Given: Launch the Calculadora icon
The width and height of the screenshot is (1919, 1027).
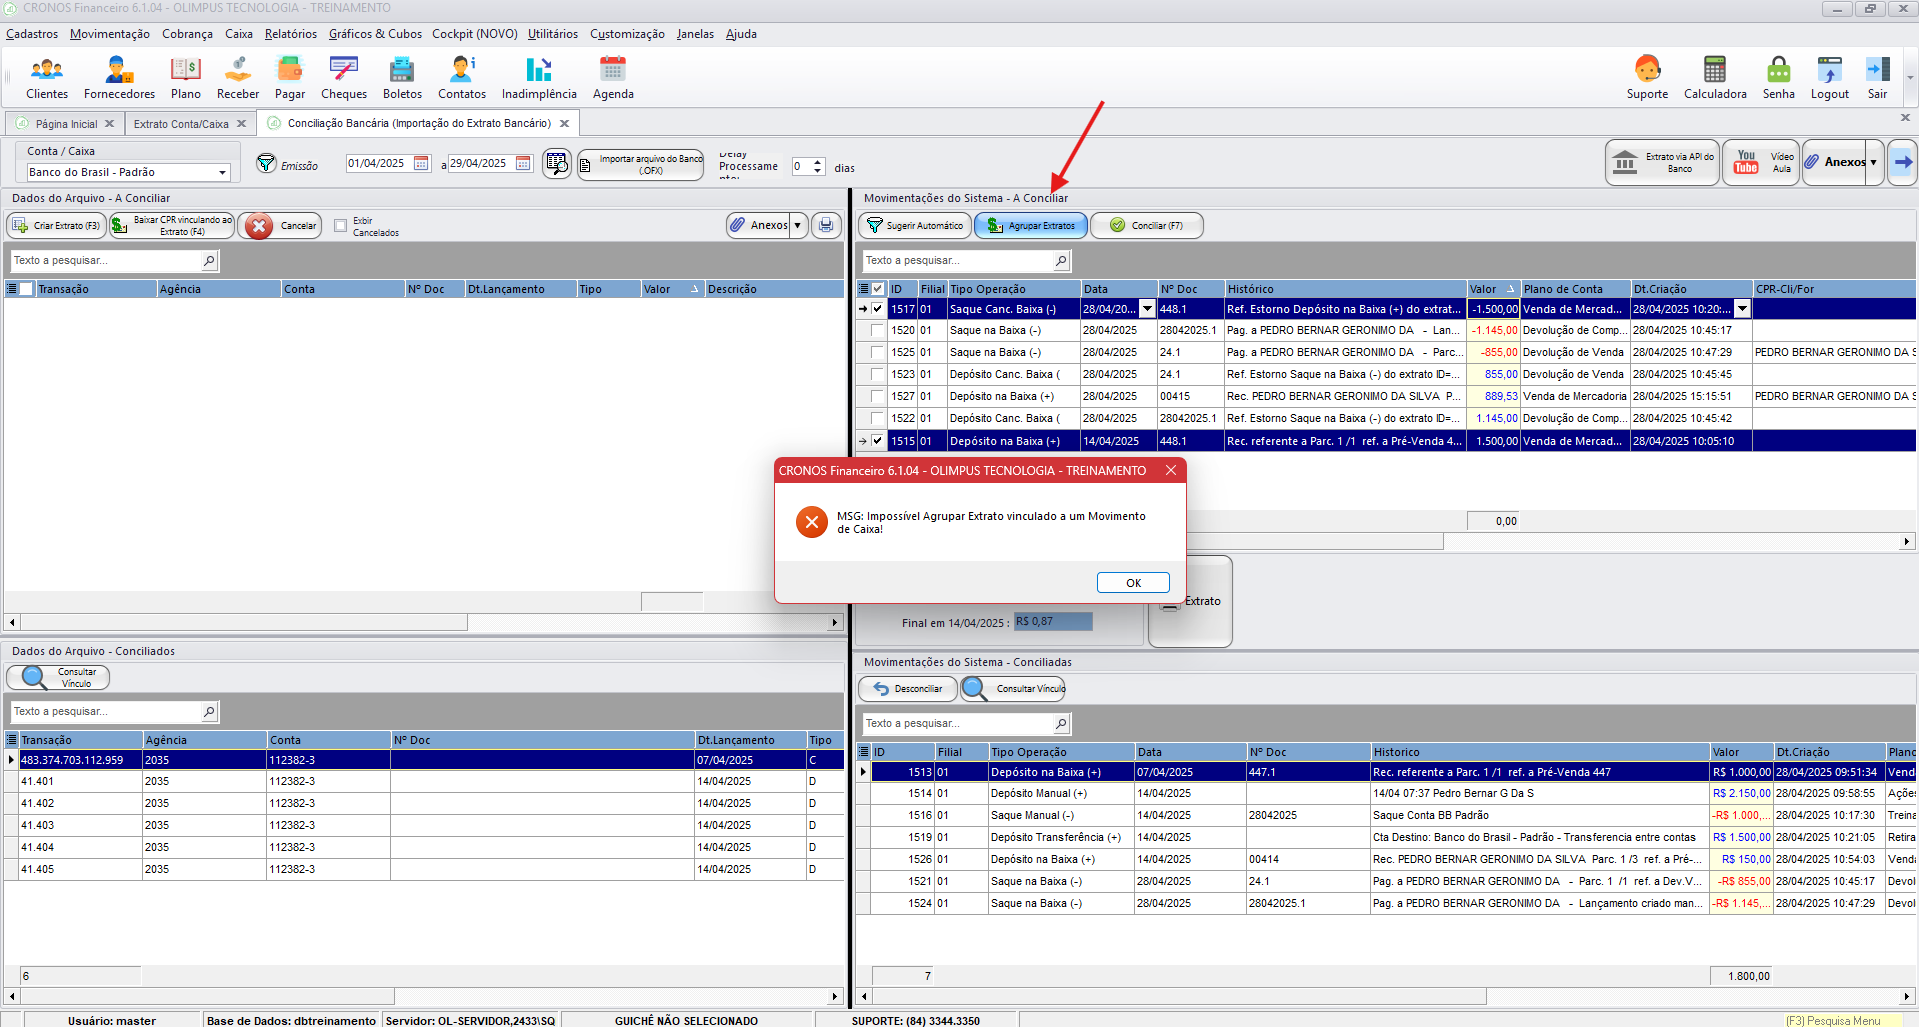Looking at the screenshot, I should 1715,78.
